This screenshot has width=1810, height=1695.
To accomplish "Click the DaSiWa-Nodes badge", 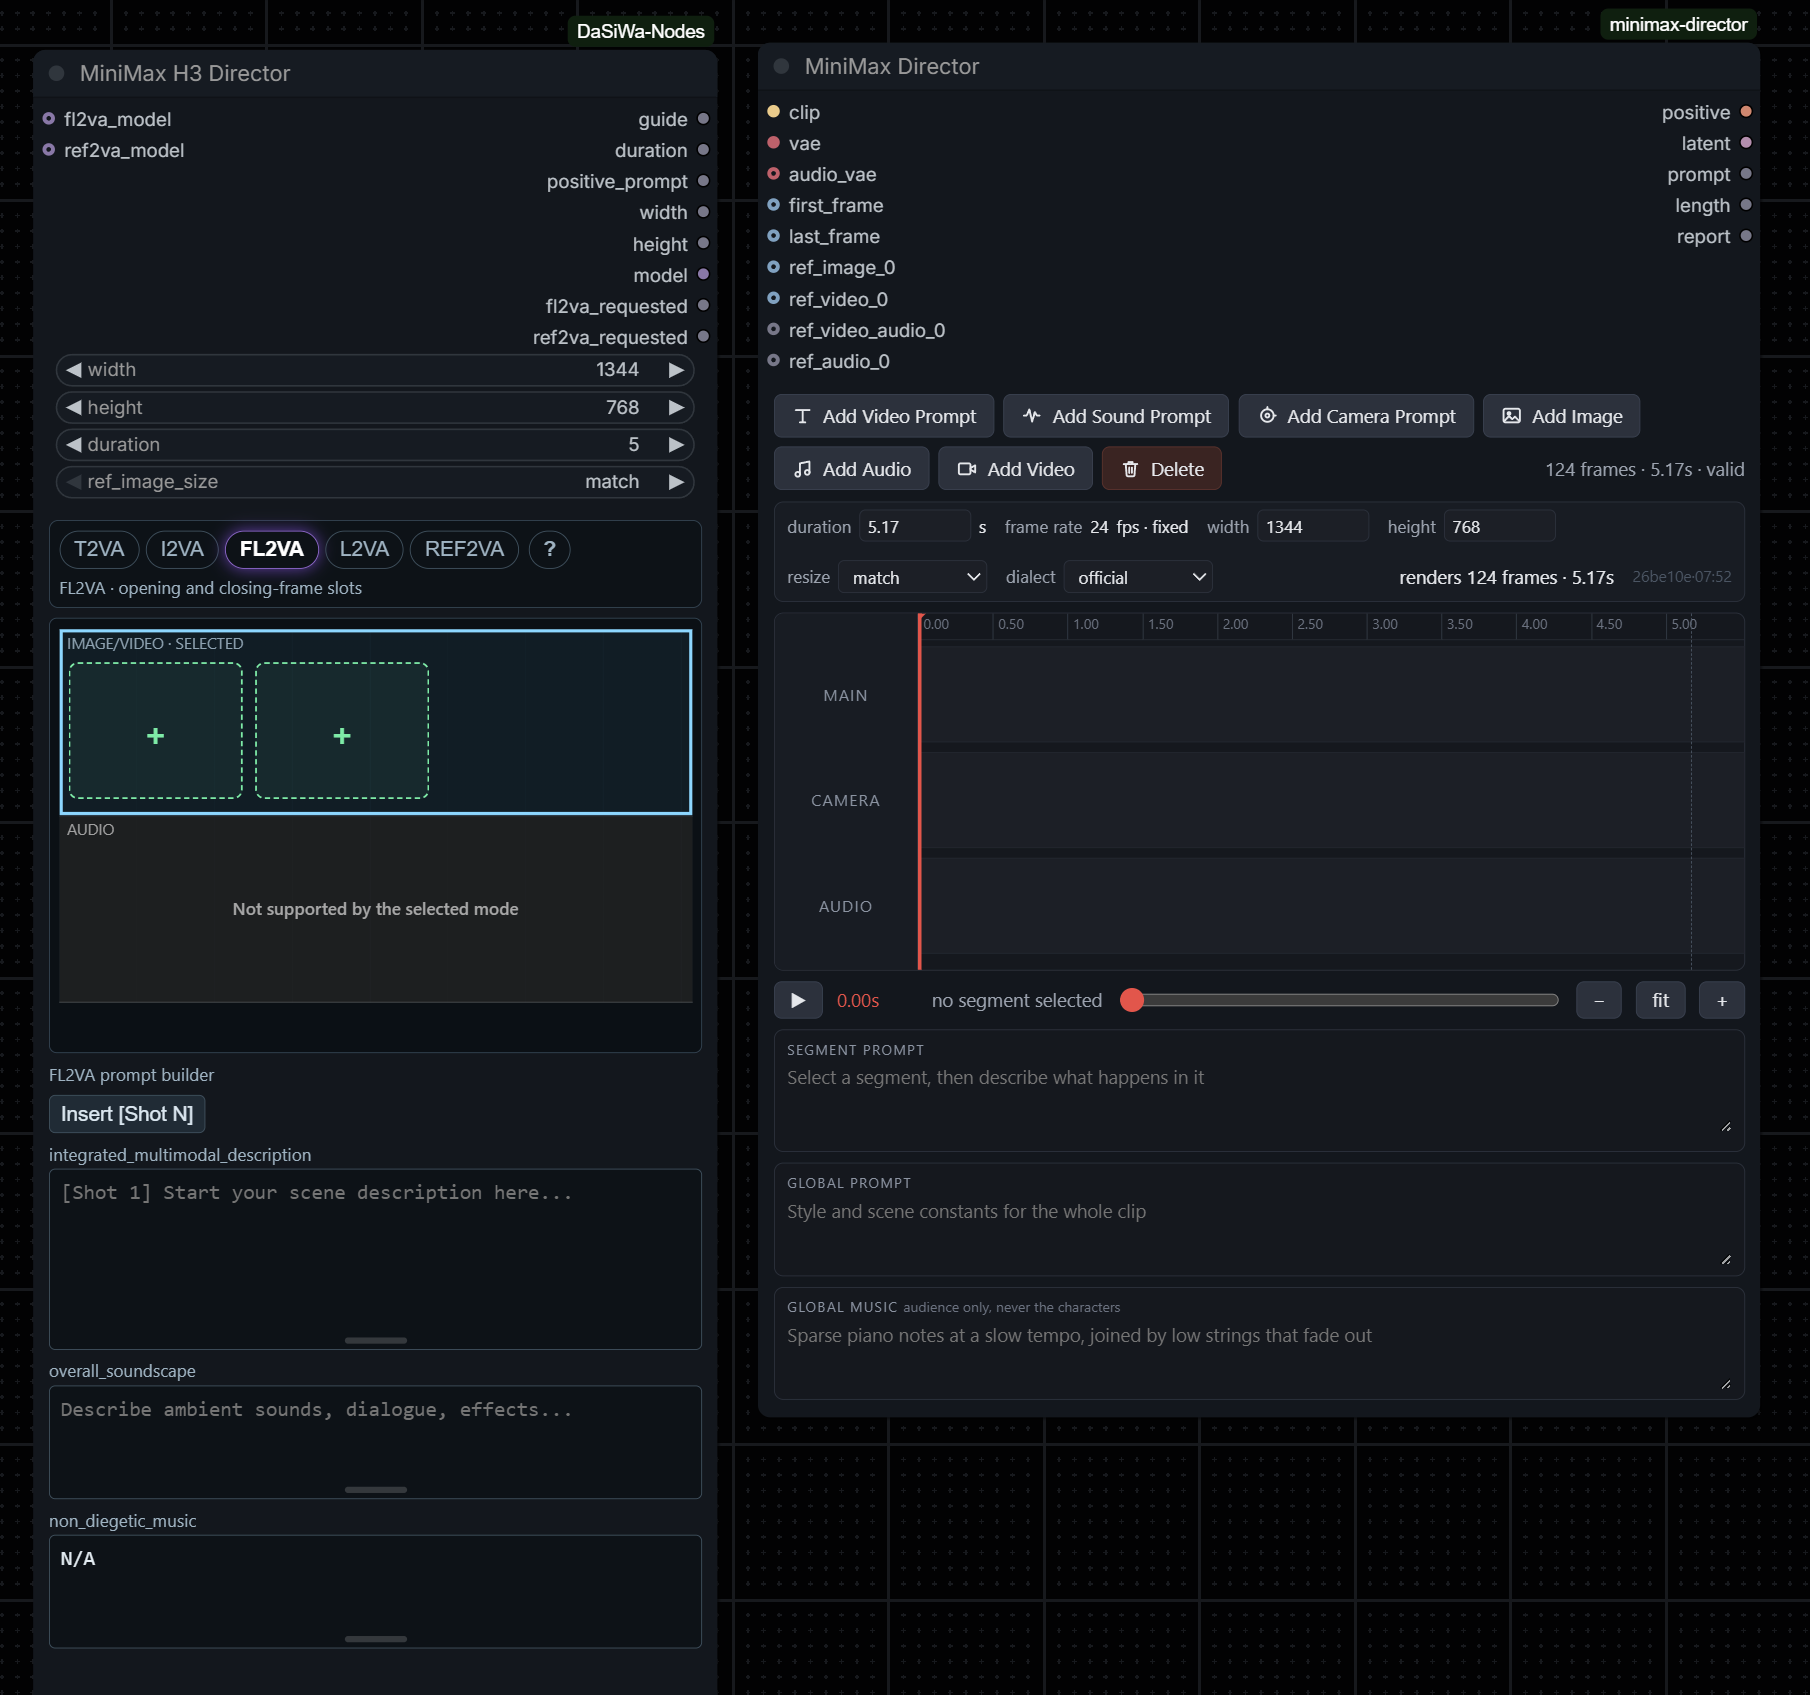I will pos(641,31).
